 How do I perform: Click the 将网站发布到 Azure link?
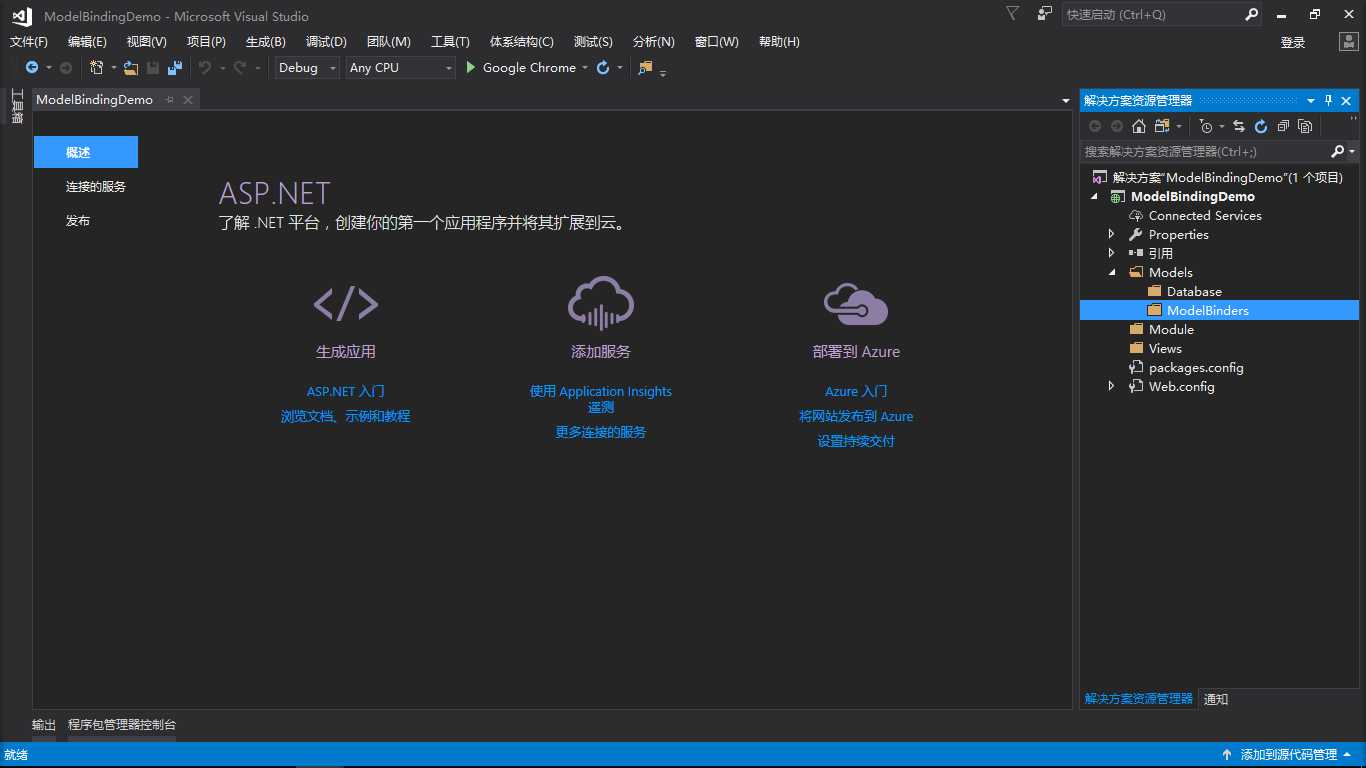(x=856, y=416)
